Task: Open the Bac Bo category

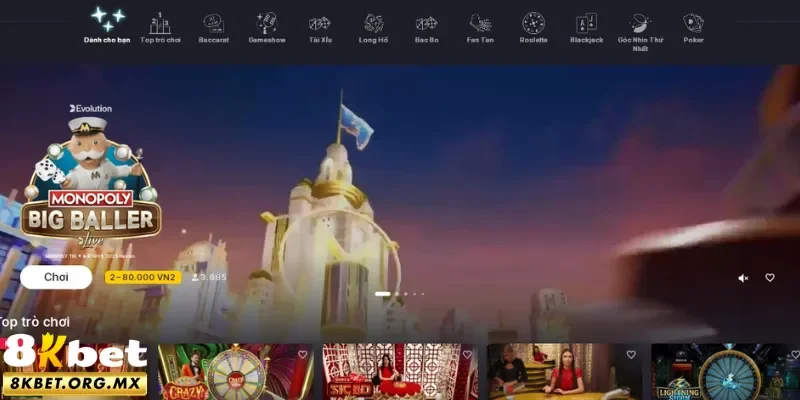Action: point(426,27)
